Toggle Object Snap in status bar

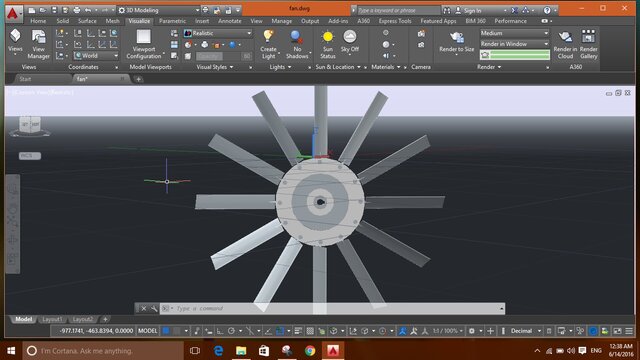(x=280, y=331)
